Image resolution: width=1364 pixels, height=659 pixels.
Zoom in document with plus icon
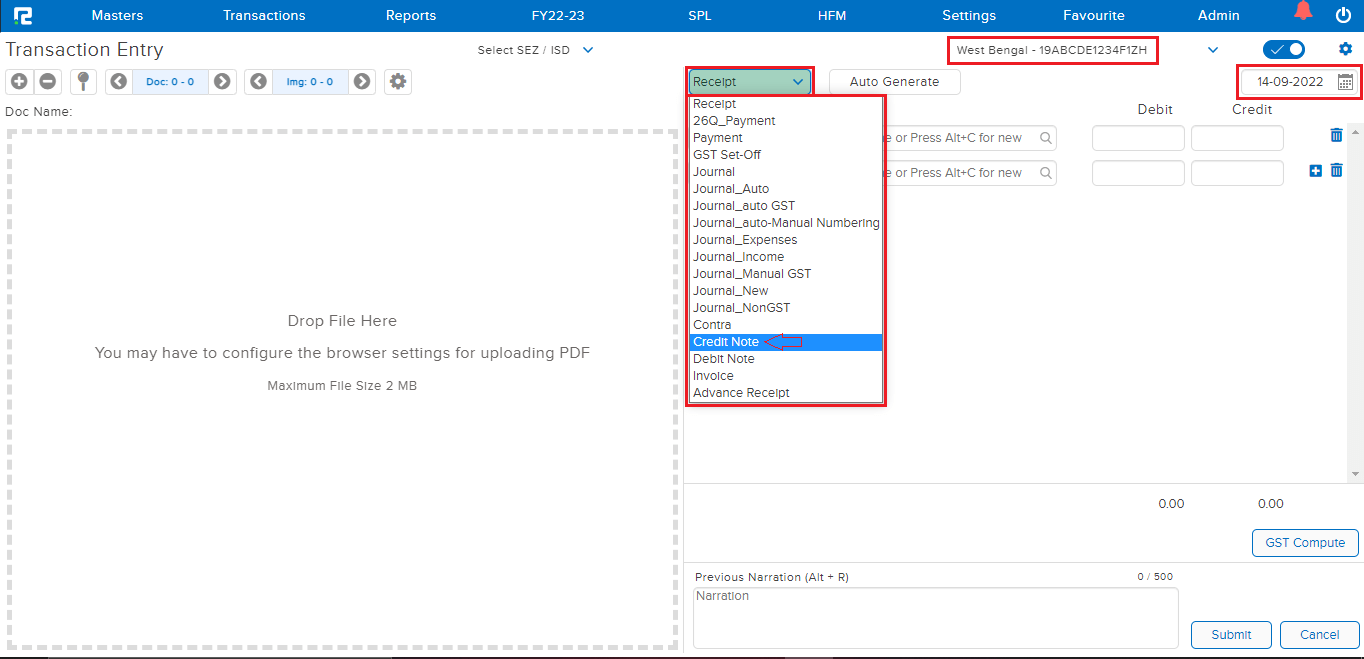click(x=19, y=82)
